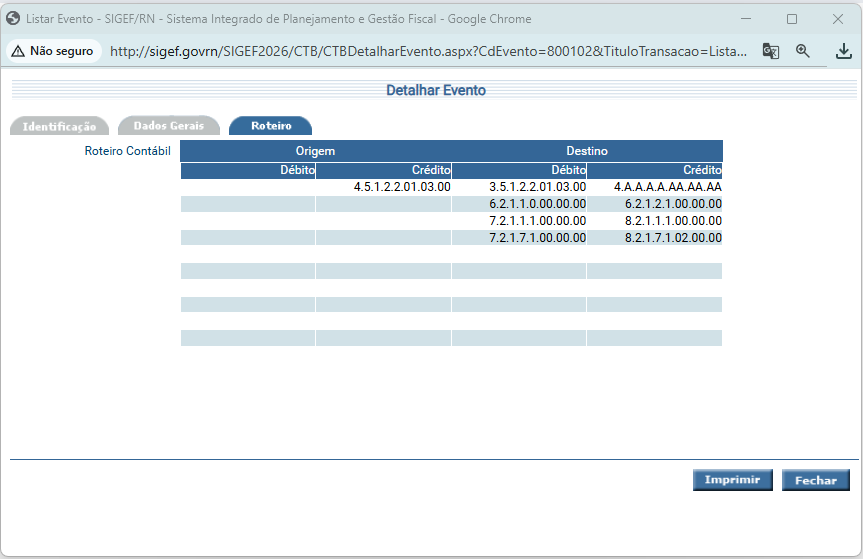Open the Dados Gerais tab
863x559 pixels.
pyautogui.click(x=168, y=126)
